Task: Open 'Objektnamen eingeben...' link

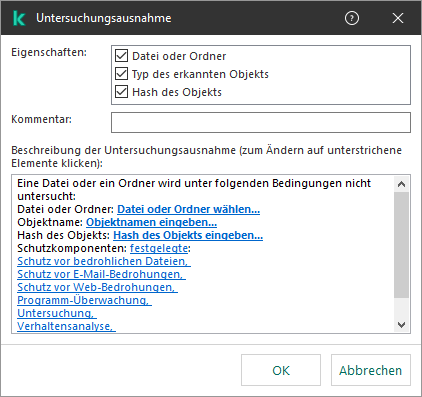Action: tap(151, 222)
